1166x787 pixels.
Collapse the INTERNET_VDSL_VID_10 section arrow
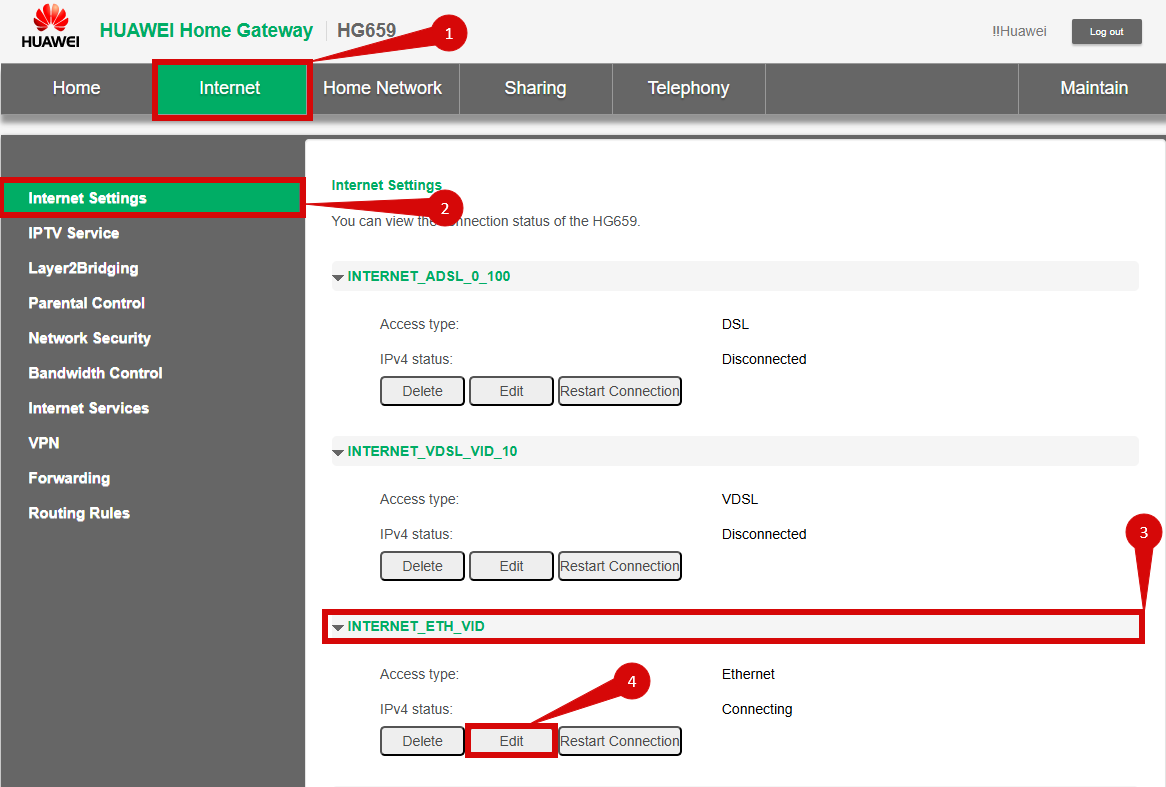338,452
